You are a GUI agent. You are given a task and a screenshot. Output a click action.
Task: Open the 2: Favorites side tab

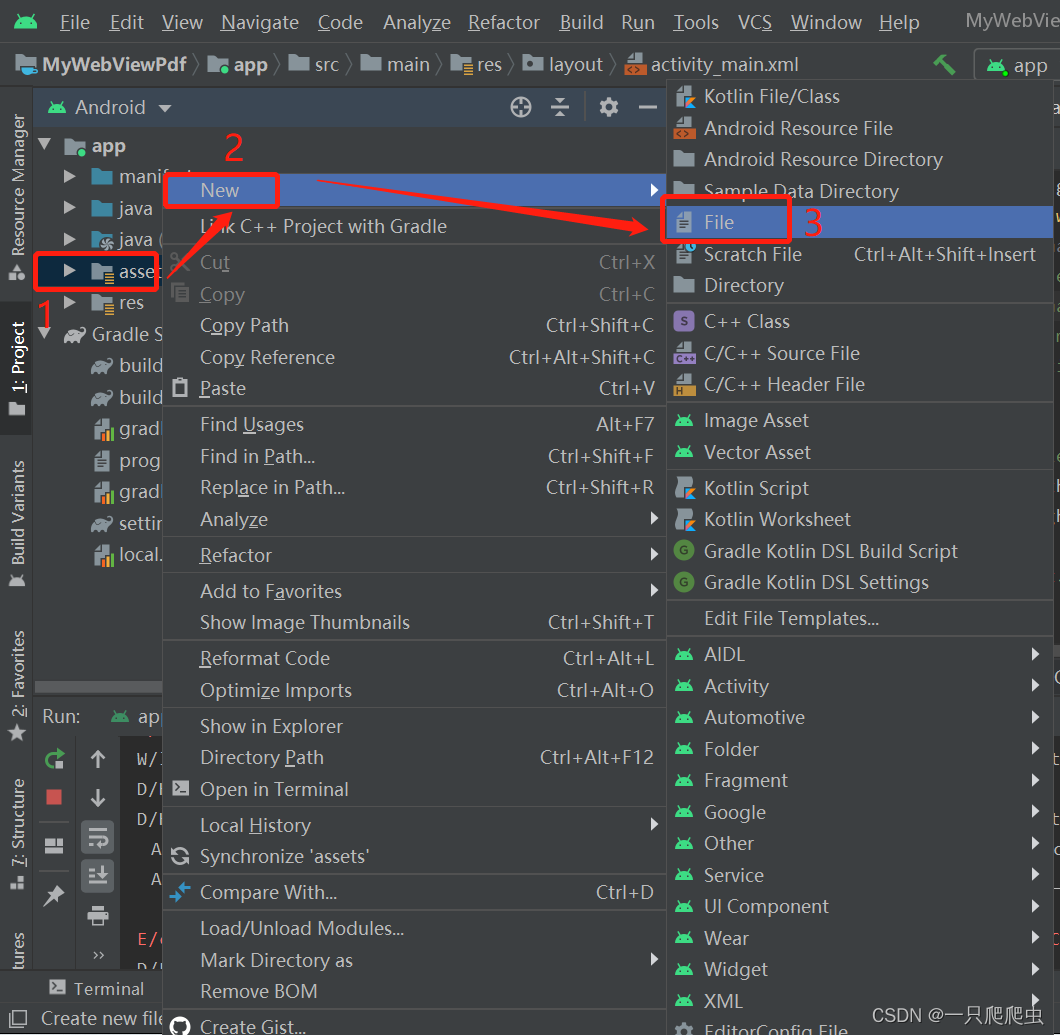tap(18, 685)
